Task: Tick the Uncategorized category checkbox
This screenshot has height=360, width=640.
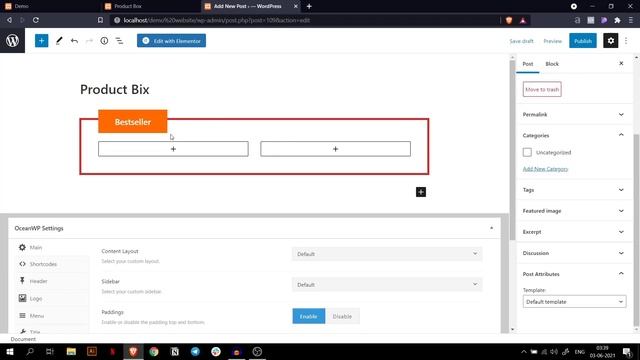Action: 527,152
